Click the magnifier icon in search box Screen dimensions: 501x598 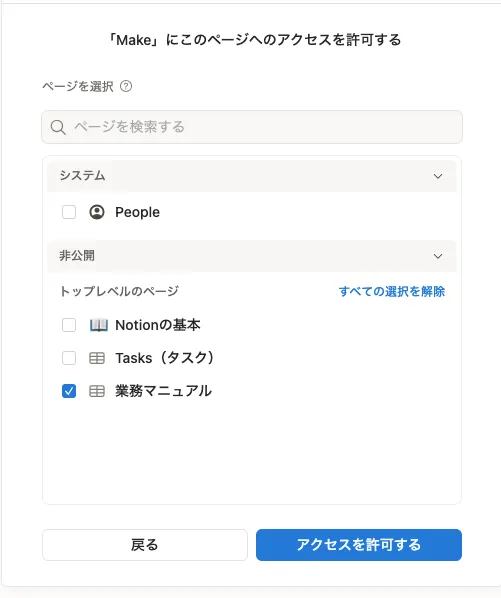[x=58, y=127]
